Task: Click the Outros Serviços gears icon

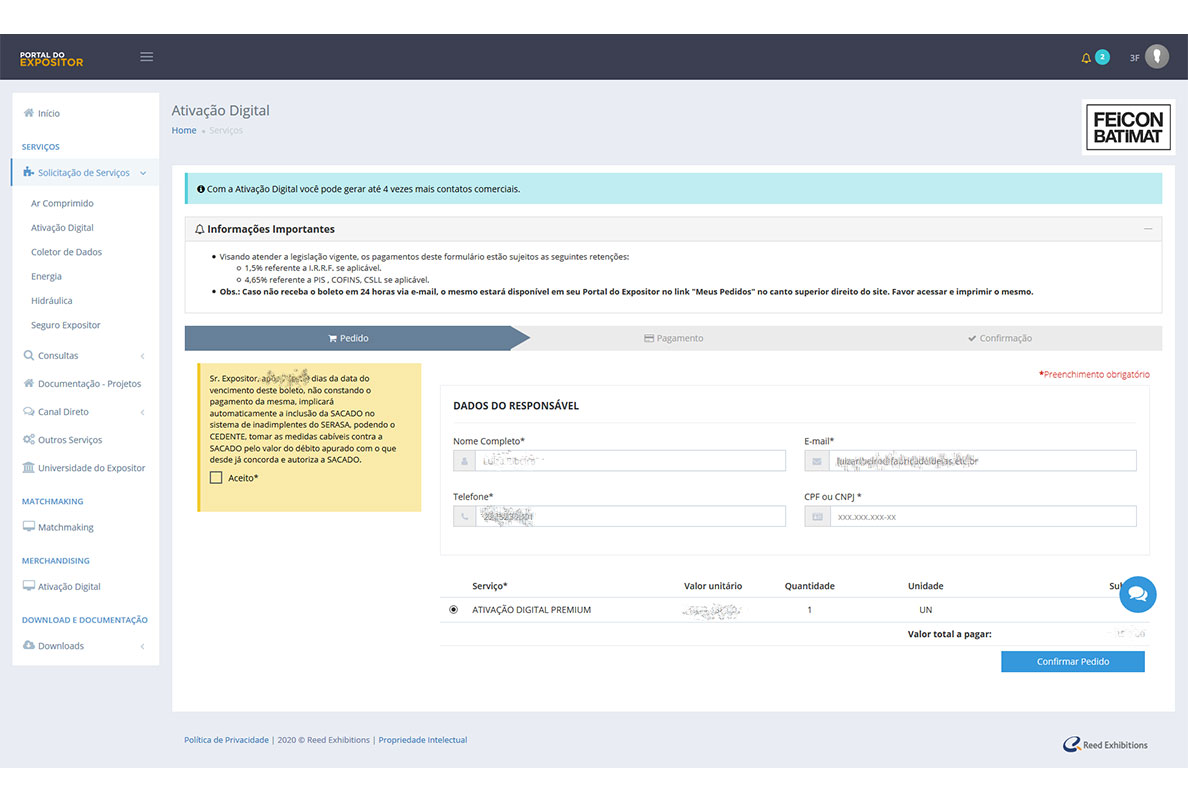Action: (29, 439)
